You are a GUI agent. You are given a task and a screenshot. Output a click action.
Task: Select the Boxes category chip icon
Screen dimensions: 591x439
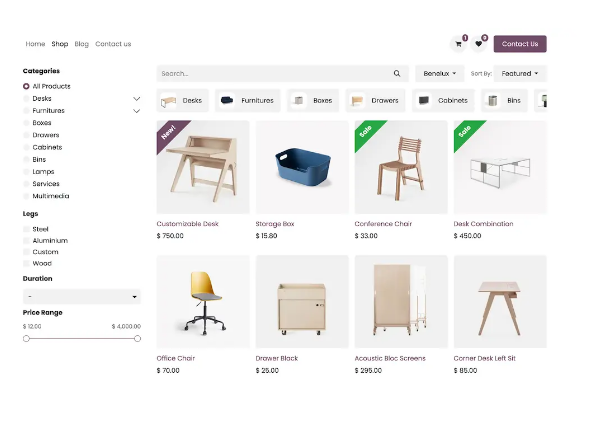click(299, 101)
